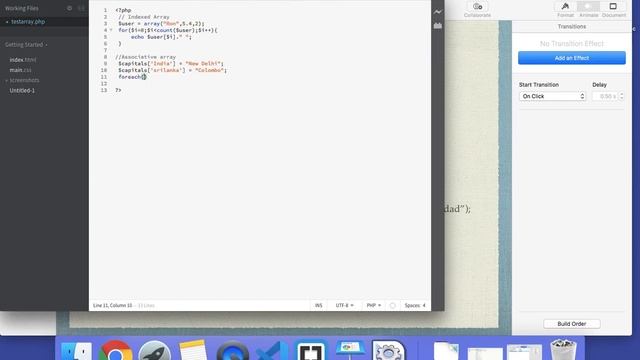Image resolution: width=640 pixels, height=360 pixels.
Task: Open the Trash in the Dock
Action: [x=563, y=350]
